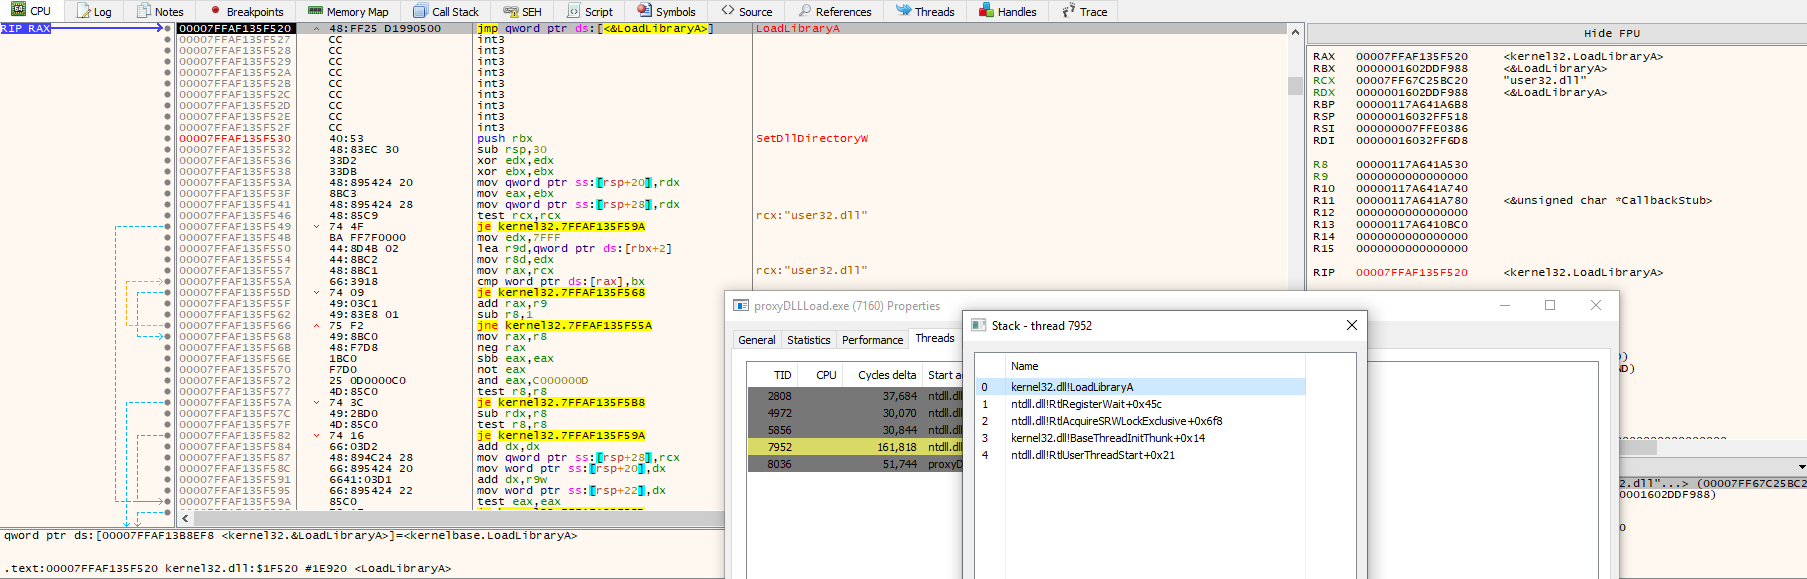The width and height of the screenshot is (1807, 579).
Task: Open the dropdown arrow in lower right panel
Action: pos(1802,467)
